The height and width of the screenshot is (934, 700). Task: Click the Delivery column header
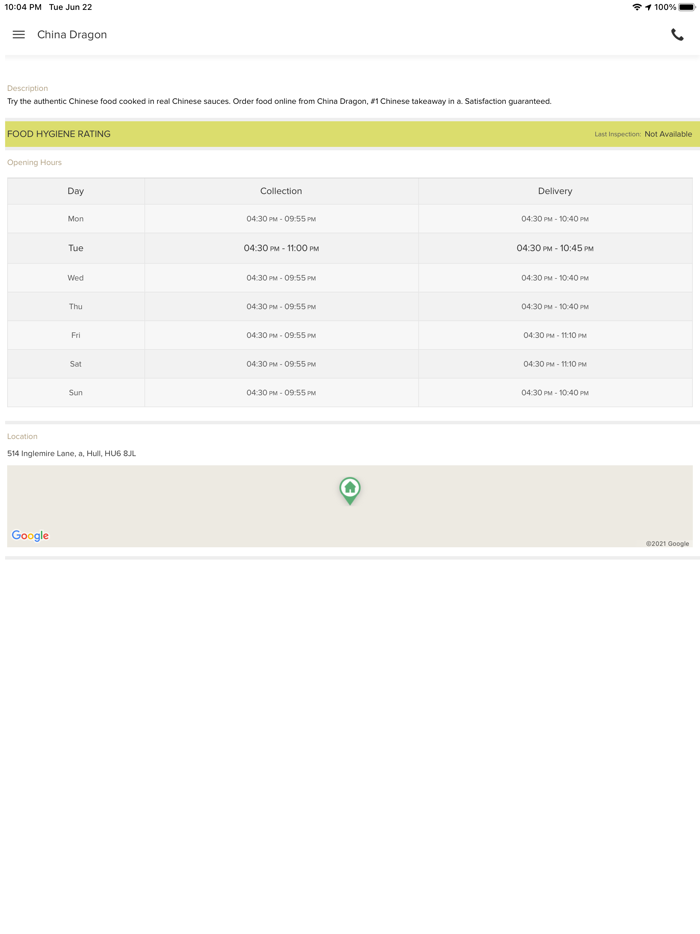pos(555,191)
